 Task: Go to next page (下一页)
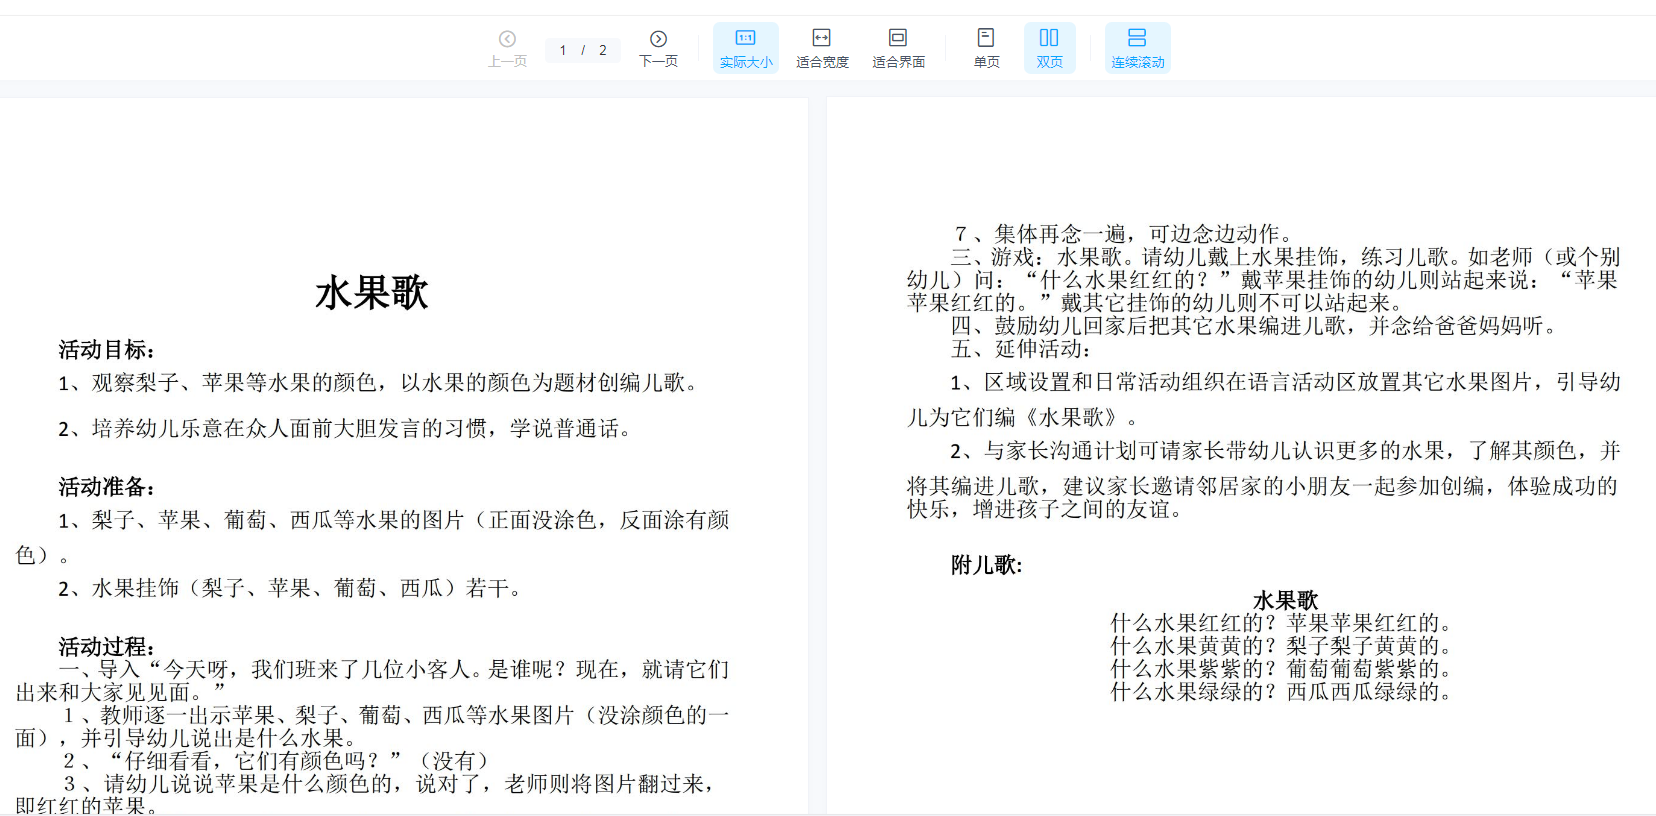(x=658, y=48)
